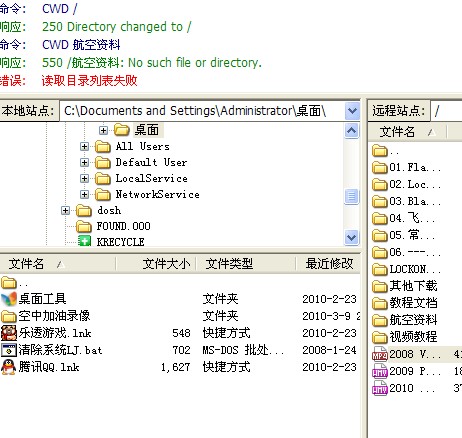Image resolution: width=462 pixels, height=438 pixels.
Task: Click the 04.飞... remote folder icon
Action: (380, 218)
